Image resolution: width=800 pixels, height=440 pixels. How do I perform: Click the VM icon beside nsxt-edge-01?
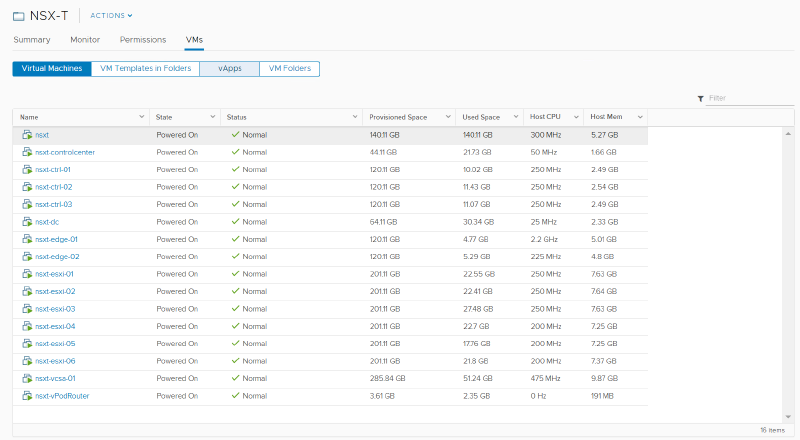pos(27,239)
